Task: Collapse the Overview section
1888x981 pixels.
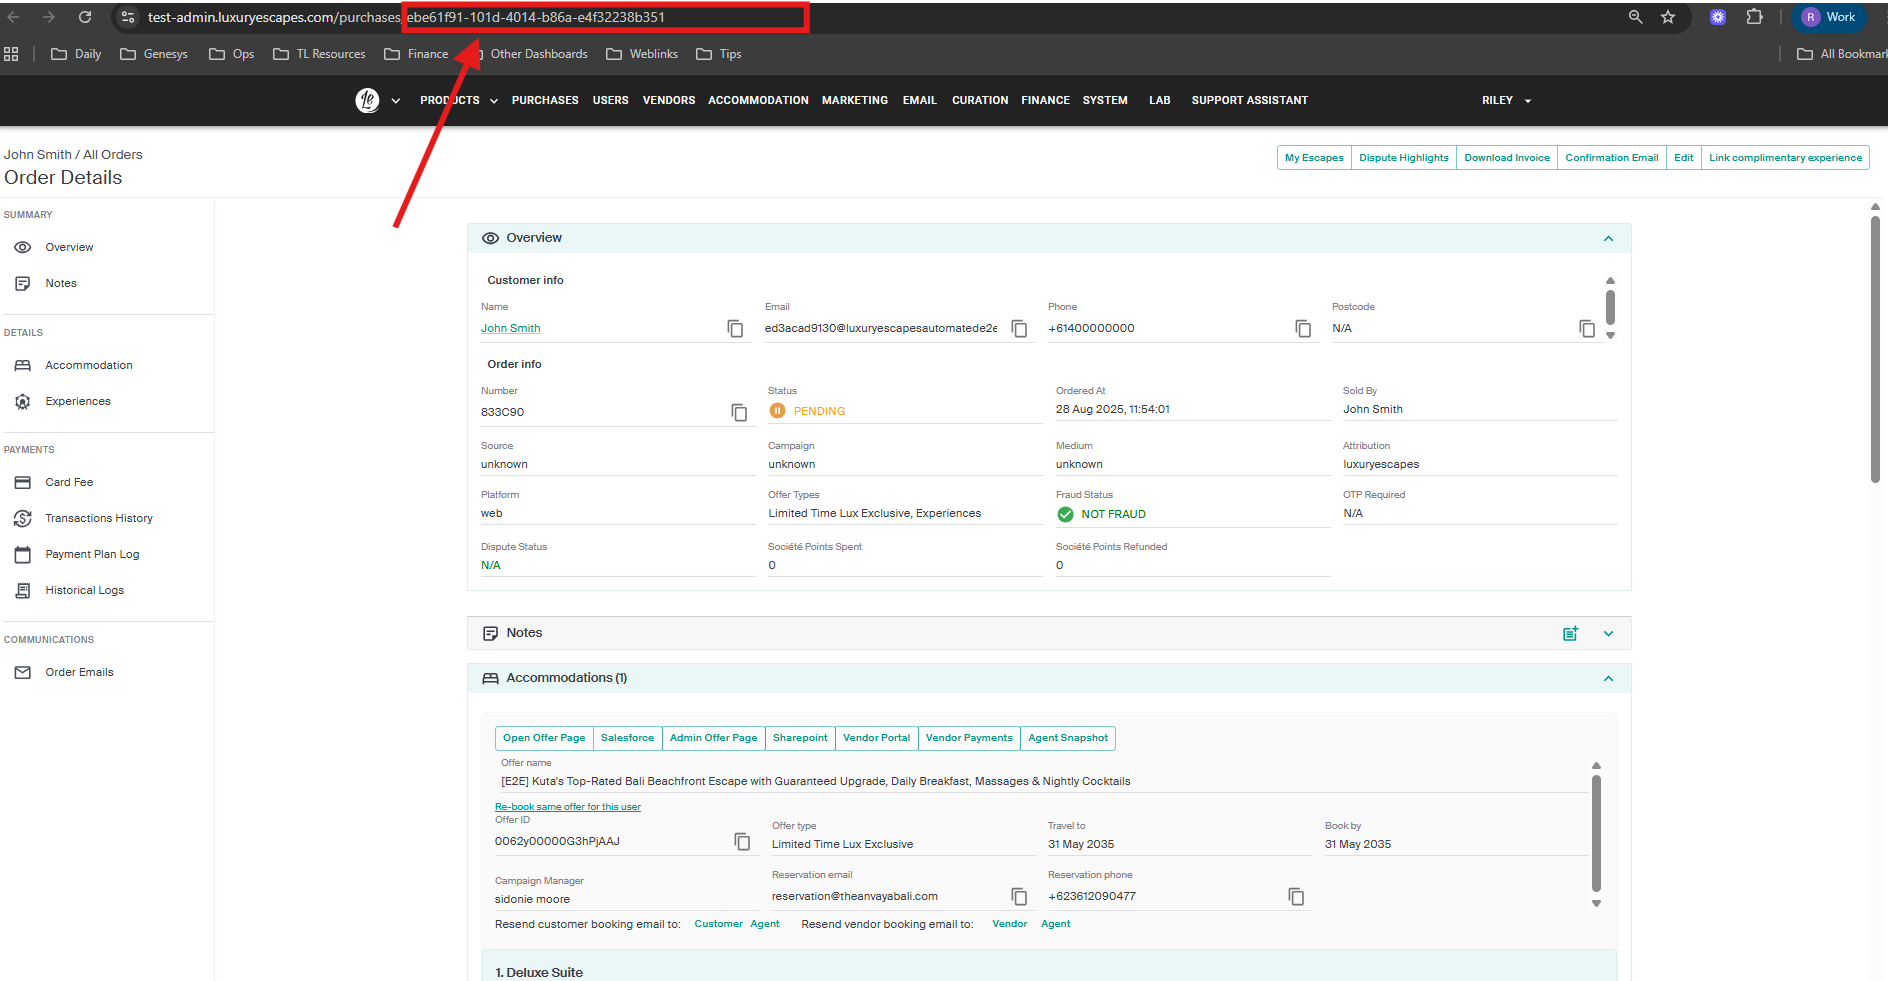Action: click(1608, 238)
